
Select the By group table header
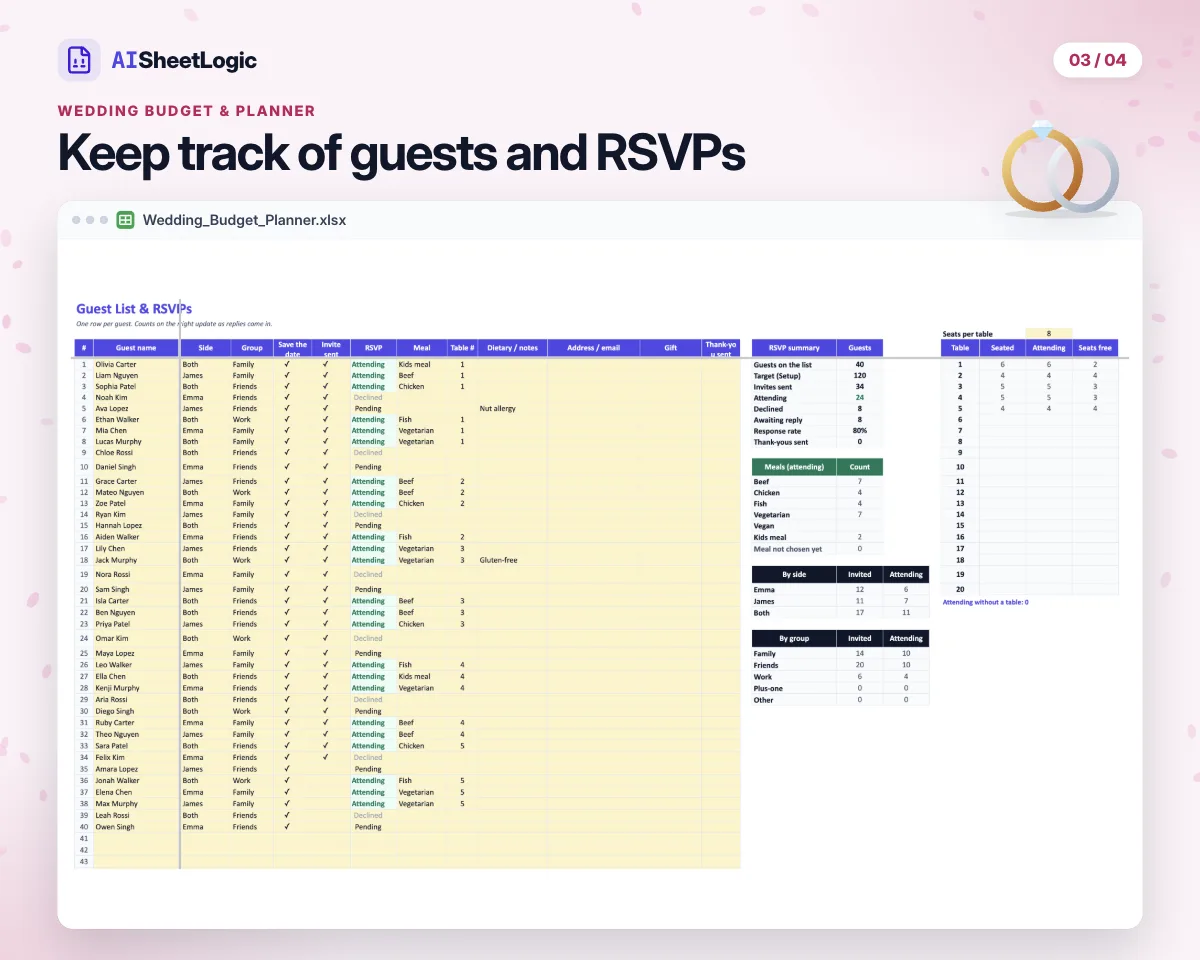click(794, 638)
